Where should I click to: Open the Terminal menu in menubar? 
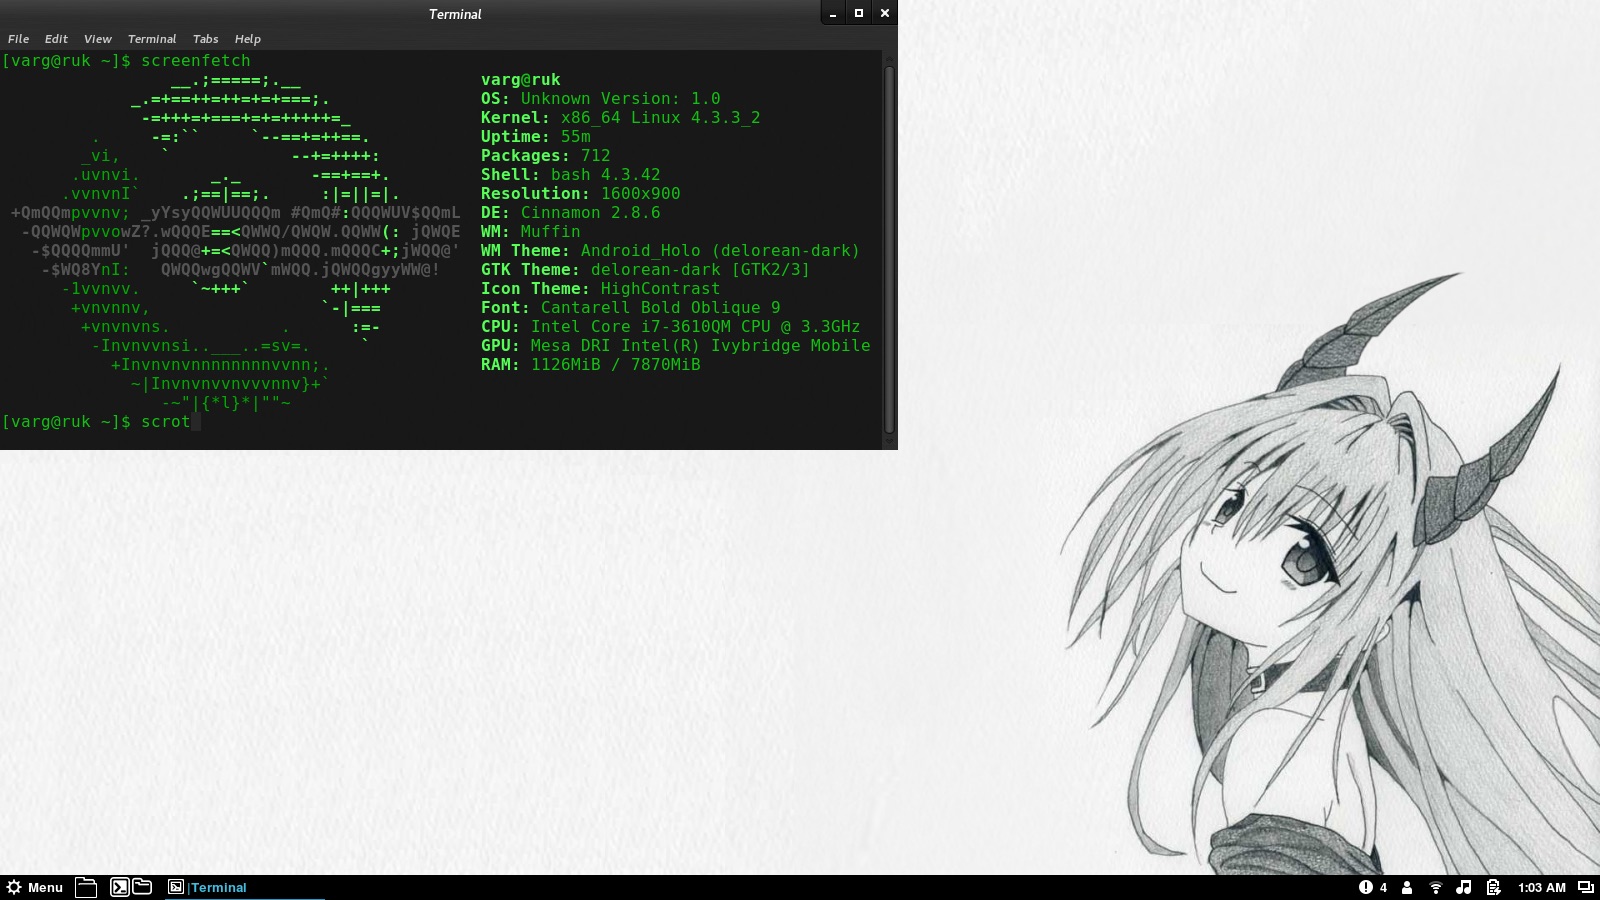click(152, 39)
